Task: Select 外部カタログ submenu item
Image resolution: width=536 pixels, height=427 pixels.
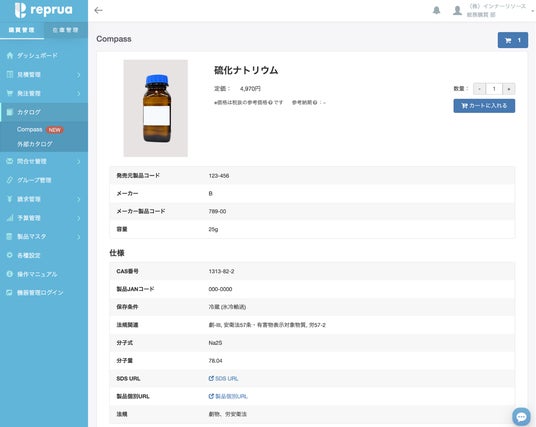Action: (35, 144)
